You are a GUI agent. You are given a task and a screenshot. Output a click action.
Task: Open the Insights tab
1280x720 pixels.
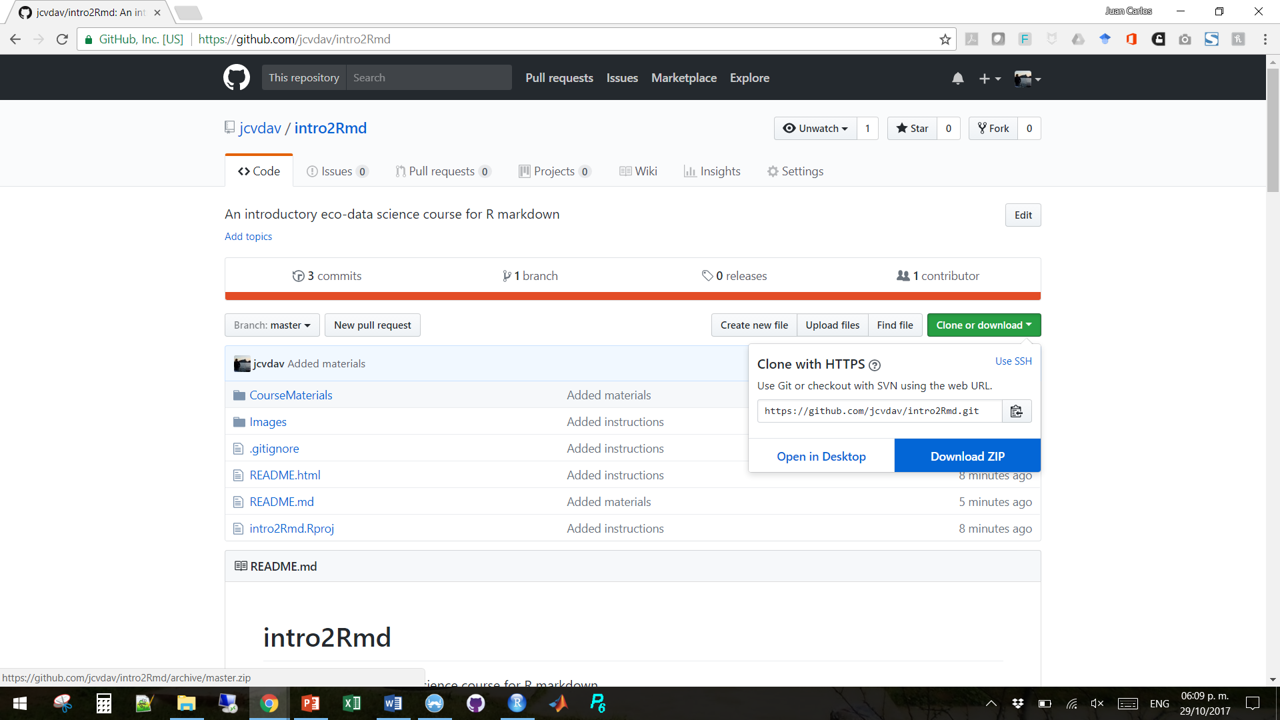(712, 171)
